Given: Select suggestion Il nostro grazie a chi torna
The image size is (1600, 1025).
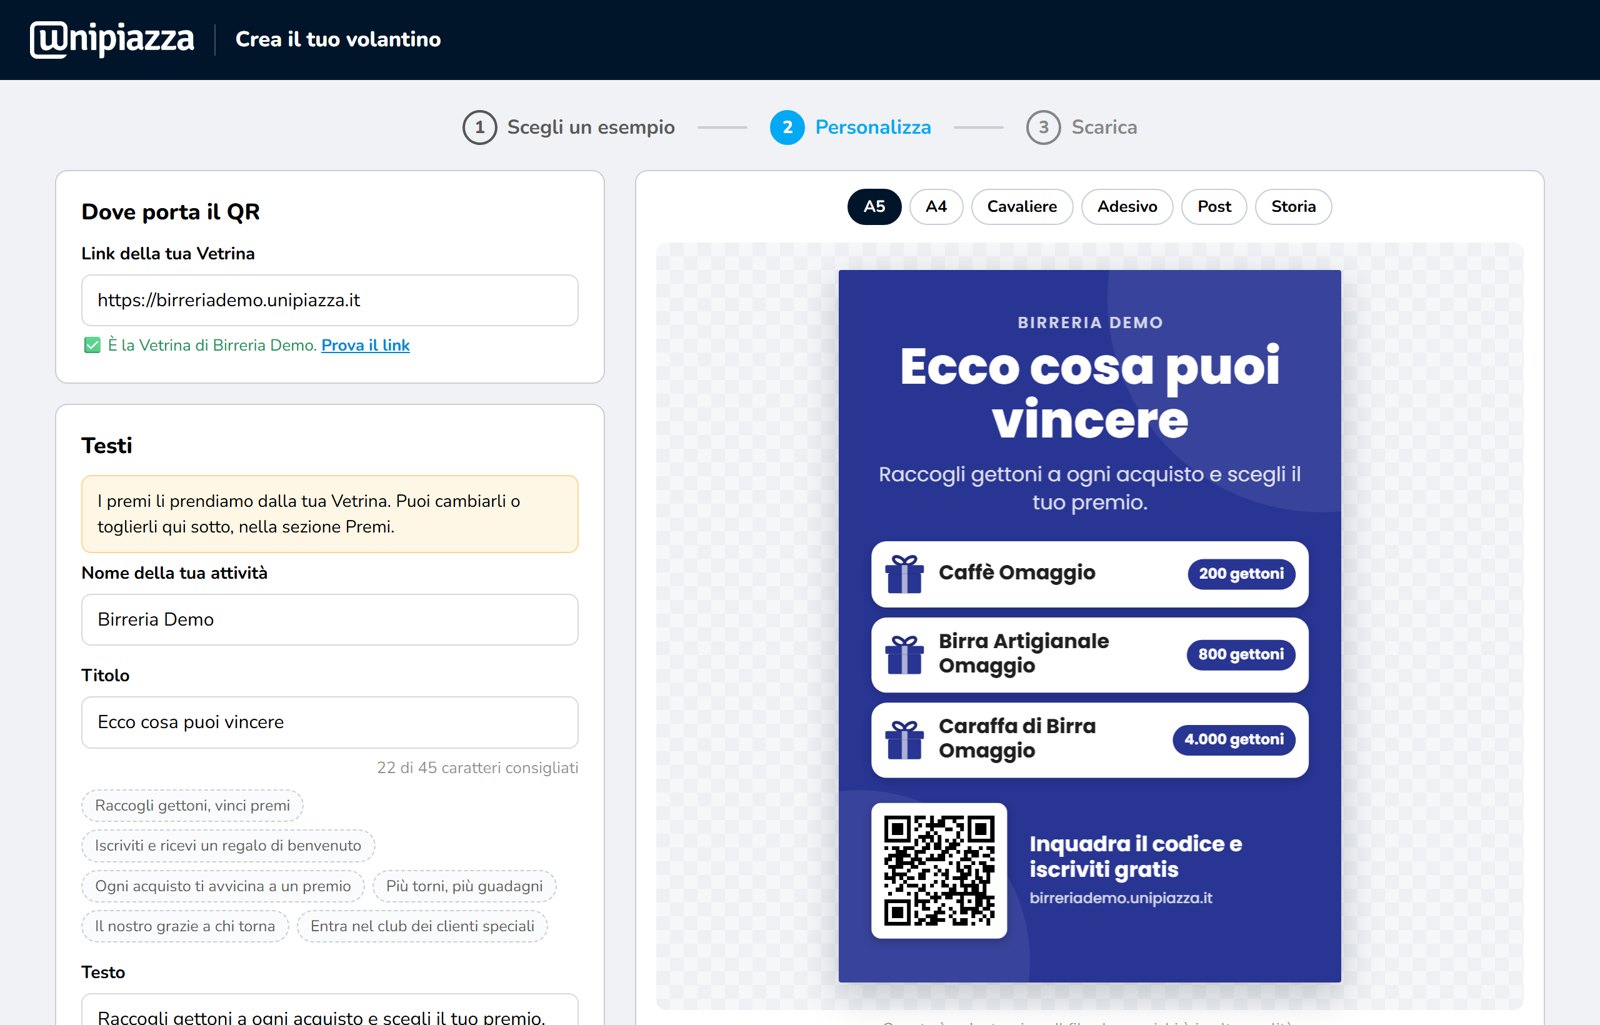Looking at the screenshot, I should pyautogui.click(x=185, y=926).
